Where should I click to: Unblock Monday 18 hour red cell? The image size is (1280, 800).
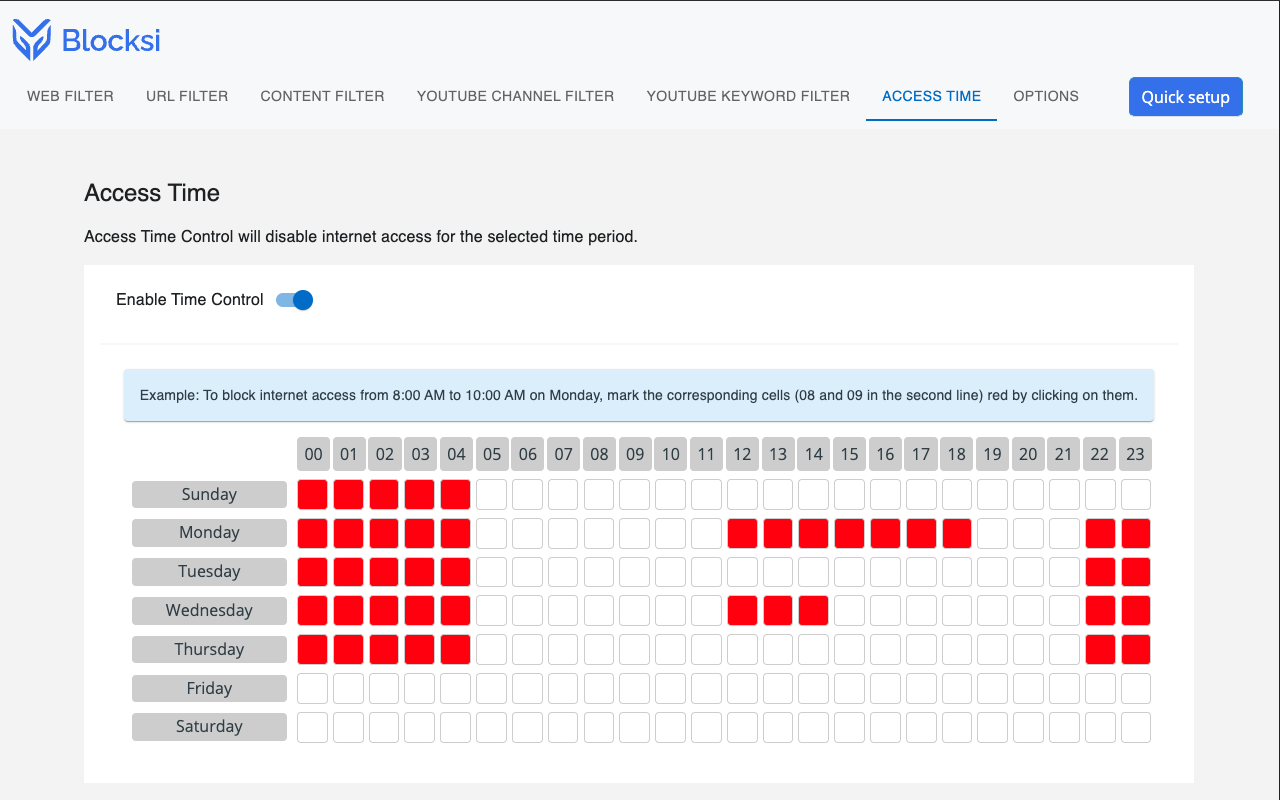click(x=957, y=533)
